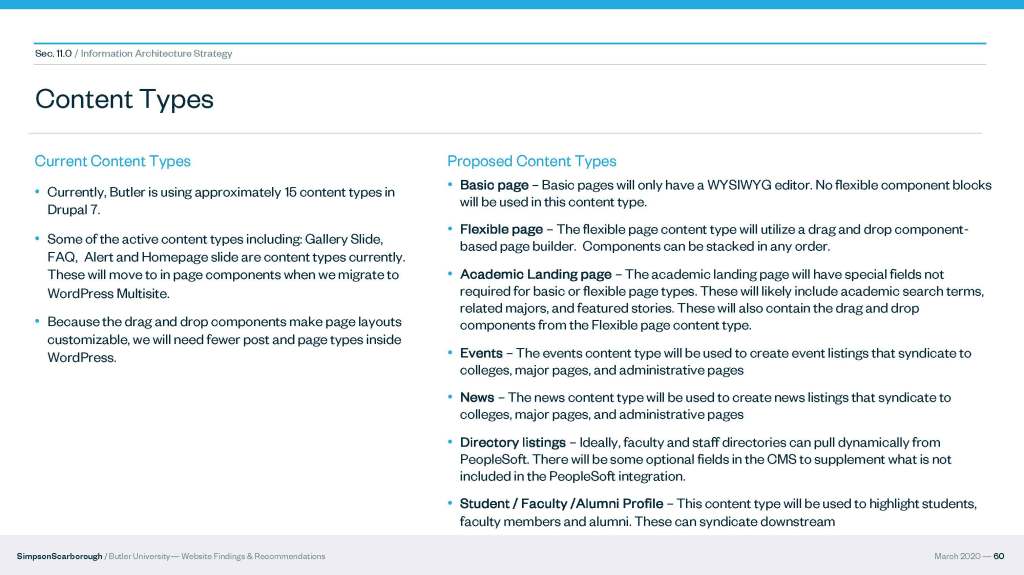This screenshot has width=1024, height=575.
Task: Click the 'Proposed Content Types' heading
Action: coord(531,161)
